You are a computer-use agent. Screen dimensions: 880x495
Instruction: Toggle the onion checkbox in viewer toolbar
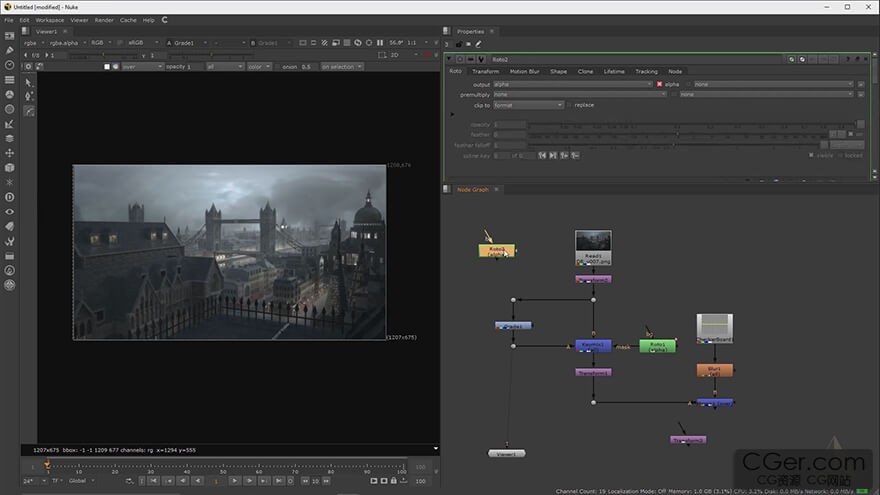[x=278, y=67]
